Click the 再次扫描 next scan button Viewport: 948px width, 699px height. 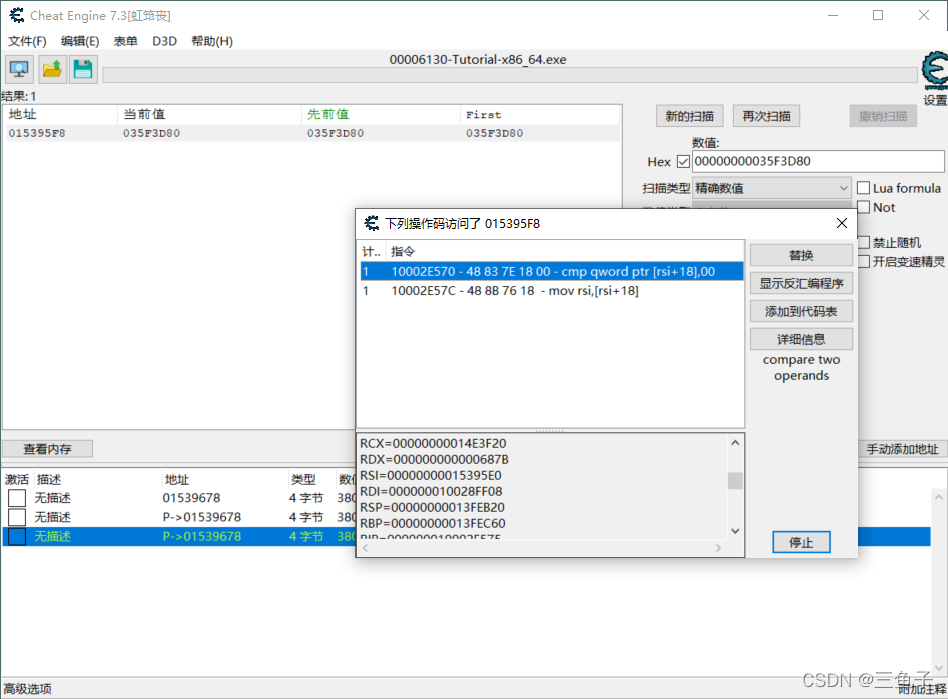point(766,116)
